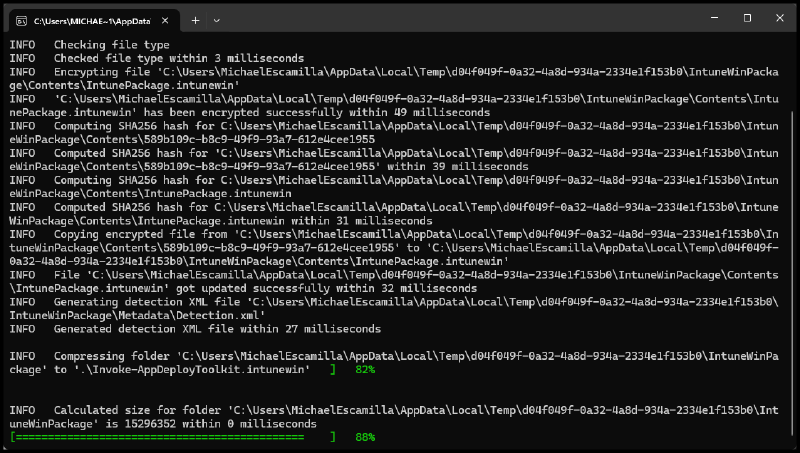Click 'Encrypting file' log line
This screenshot has height=453, width=800.
click(98, 72)
